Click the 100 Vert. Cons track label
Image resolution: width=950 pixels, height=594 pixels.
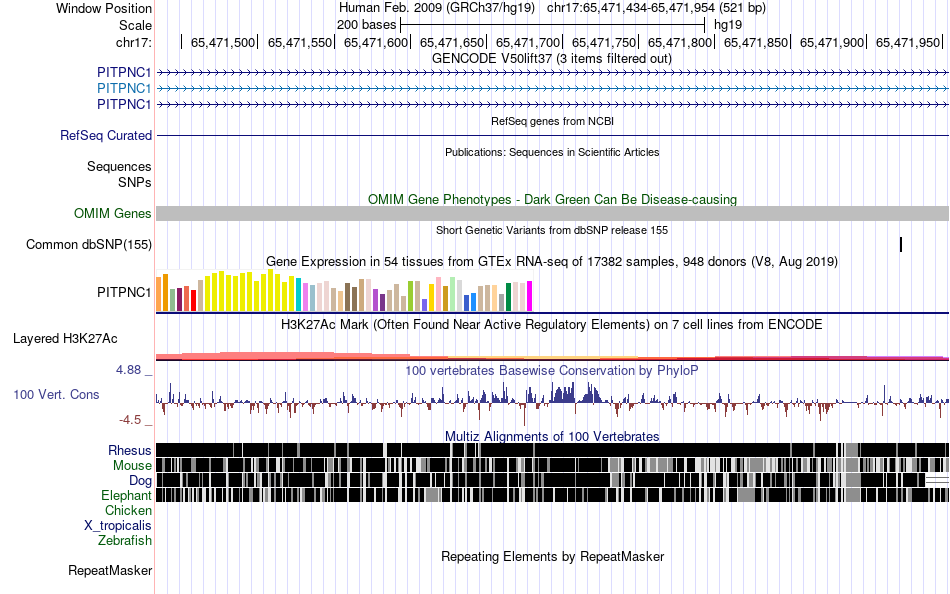click(56, 395)
